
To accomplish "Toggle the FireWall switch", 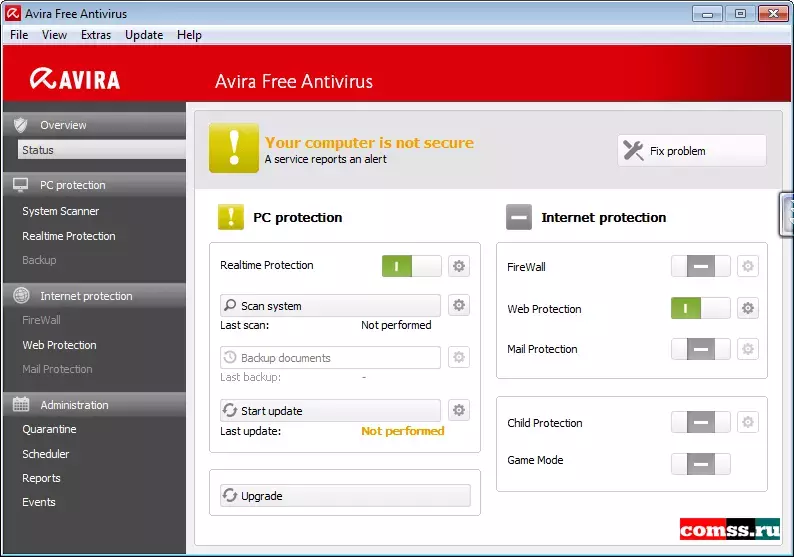I will (701, 266).
